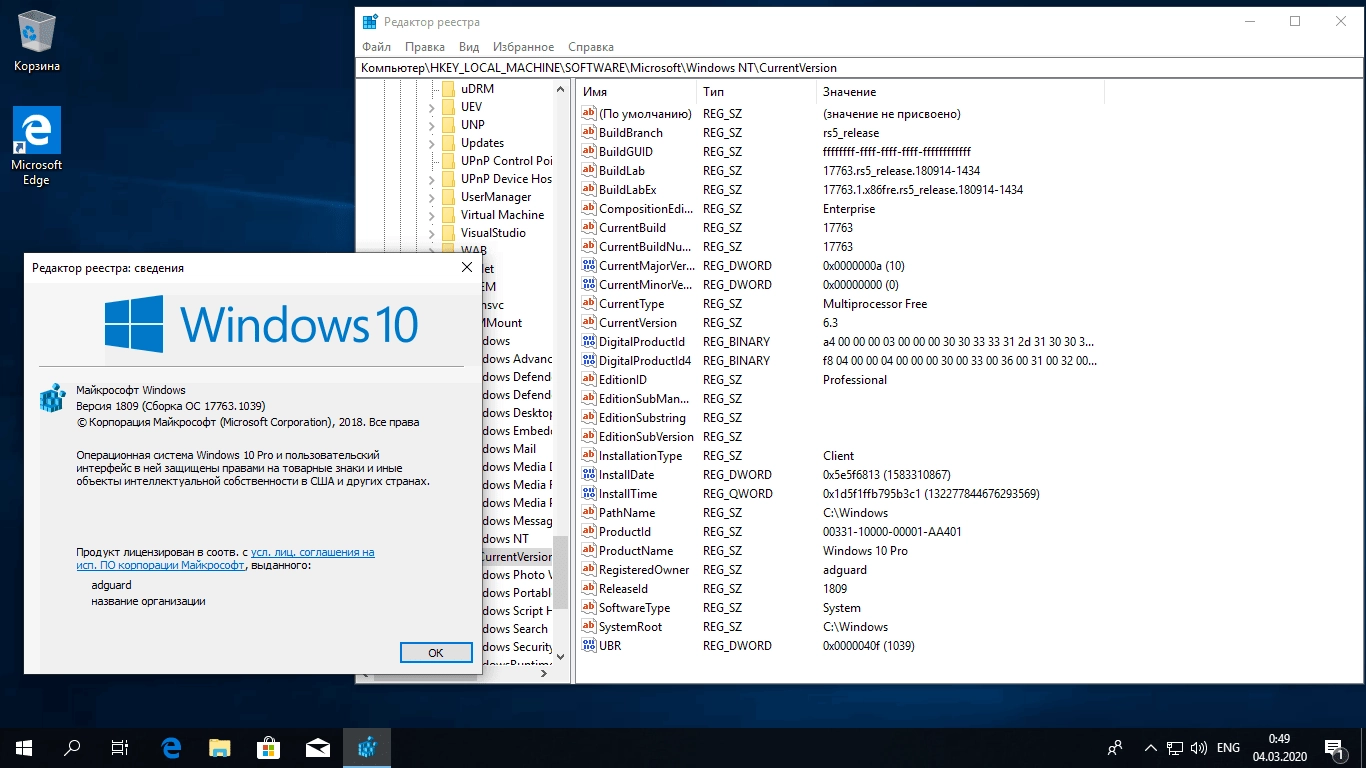Screen dimensions: 1366x768
Task: Open the notification center icon
Action: coord(1334,747)
